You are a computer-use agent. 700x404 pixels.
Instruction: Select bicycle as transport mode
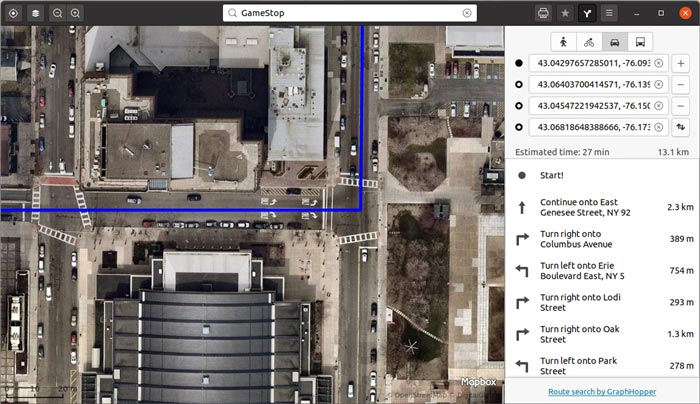589,42
